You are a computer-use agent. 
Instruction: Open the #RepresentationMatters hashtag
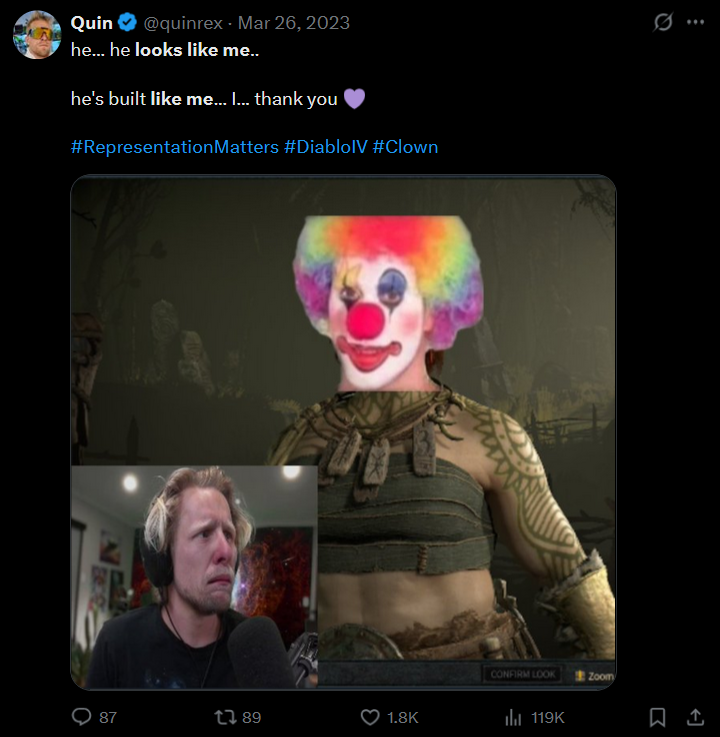(x=175, y=147)
